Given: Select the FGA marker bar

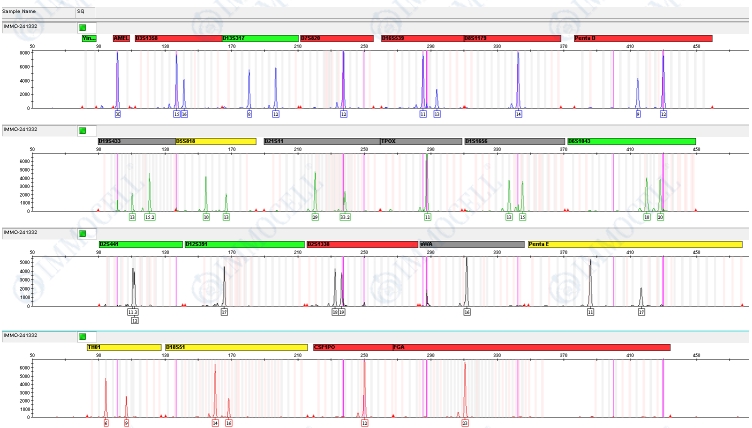Looking at the screenshot, I should [x=531, y=347].
